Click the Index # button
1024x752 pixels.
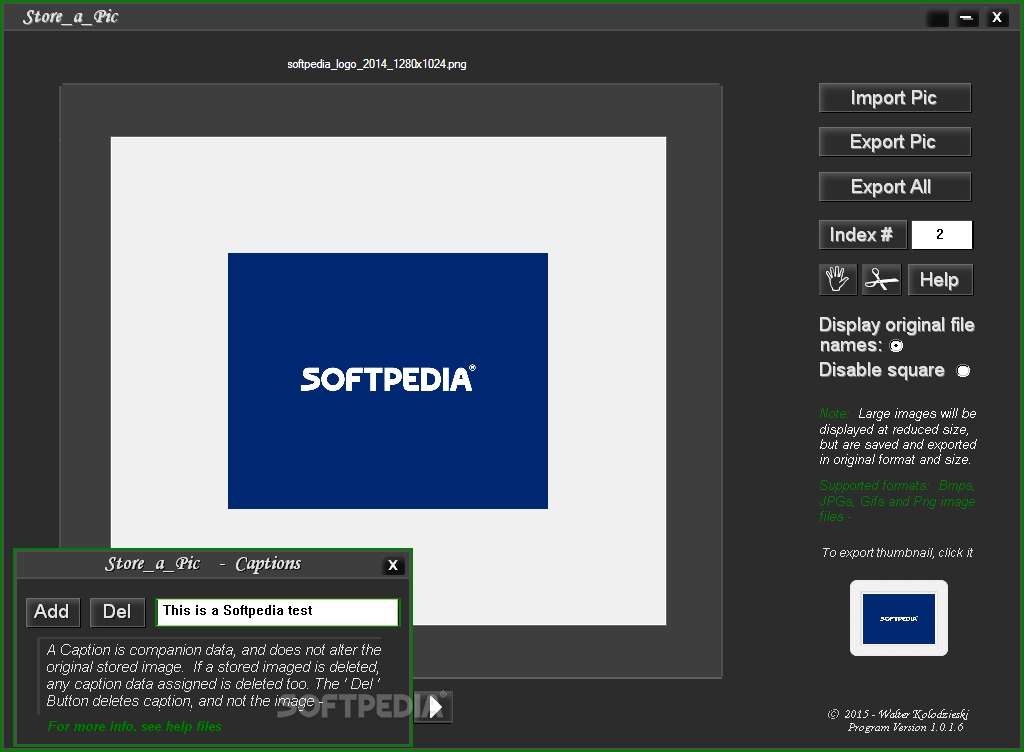click(863, 234)
